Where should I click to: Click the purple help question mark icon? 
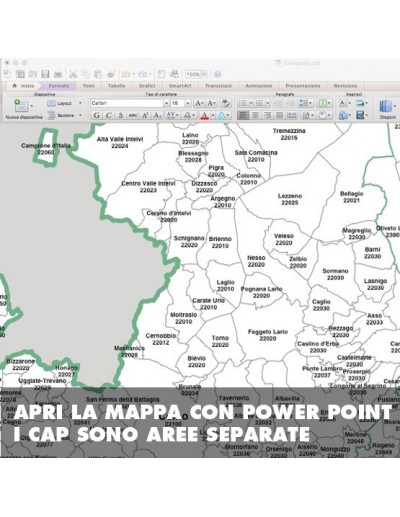[x=218, y=74]
